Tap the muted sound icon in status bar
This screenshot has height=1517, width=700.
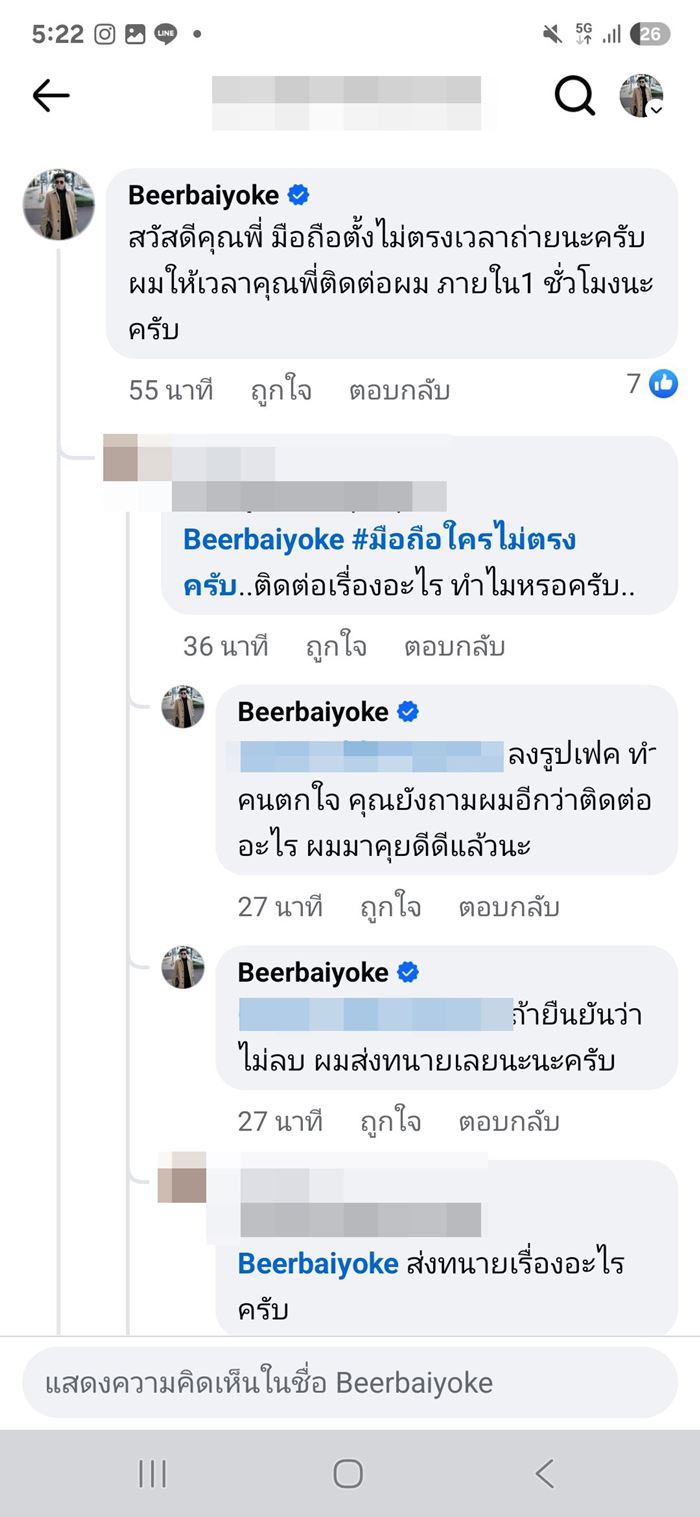click(551, 33)
